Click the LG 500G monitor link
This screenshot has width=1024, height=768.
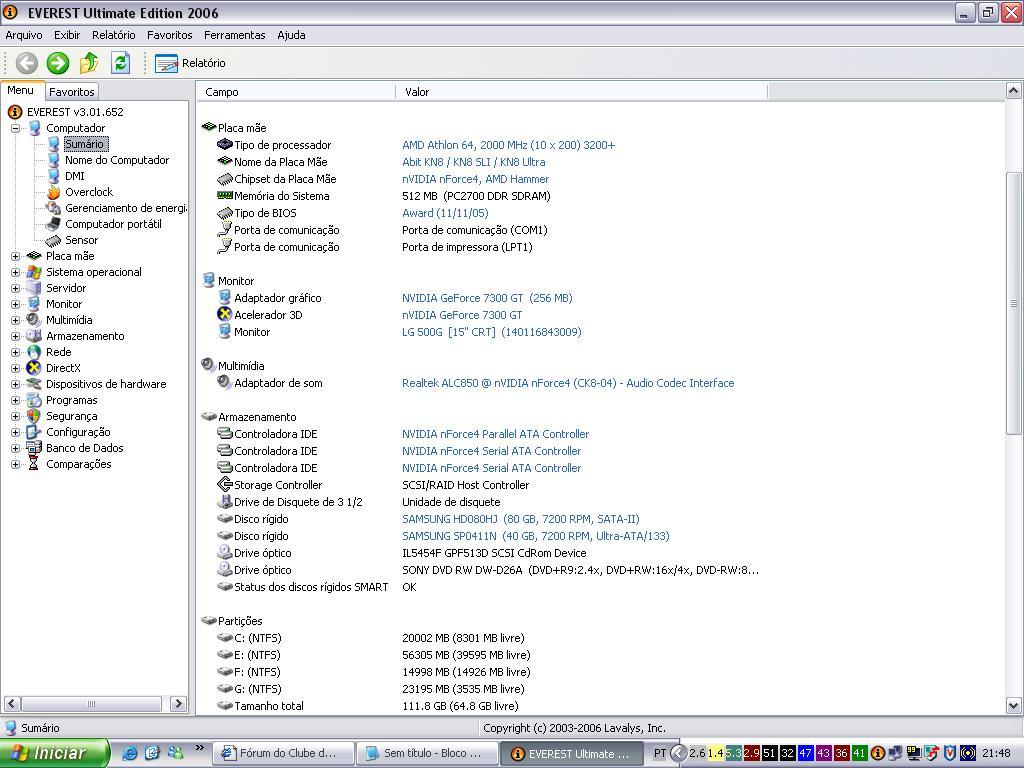pos(492,332)
